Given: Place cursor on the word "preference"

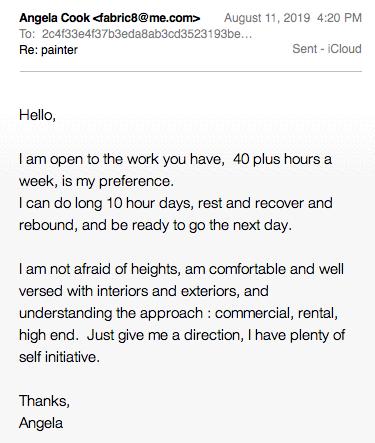Looking at the screenshot, I should [x=136, y=181].
